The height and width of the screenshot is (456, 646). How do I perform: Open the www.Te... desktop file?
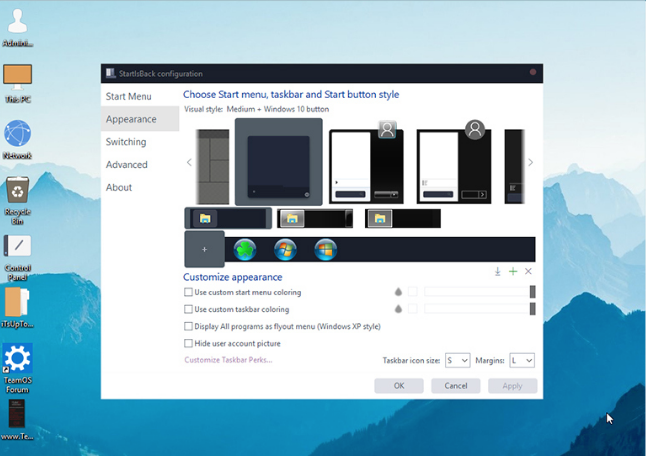pyautogui.click(x=17, y=419)
